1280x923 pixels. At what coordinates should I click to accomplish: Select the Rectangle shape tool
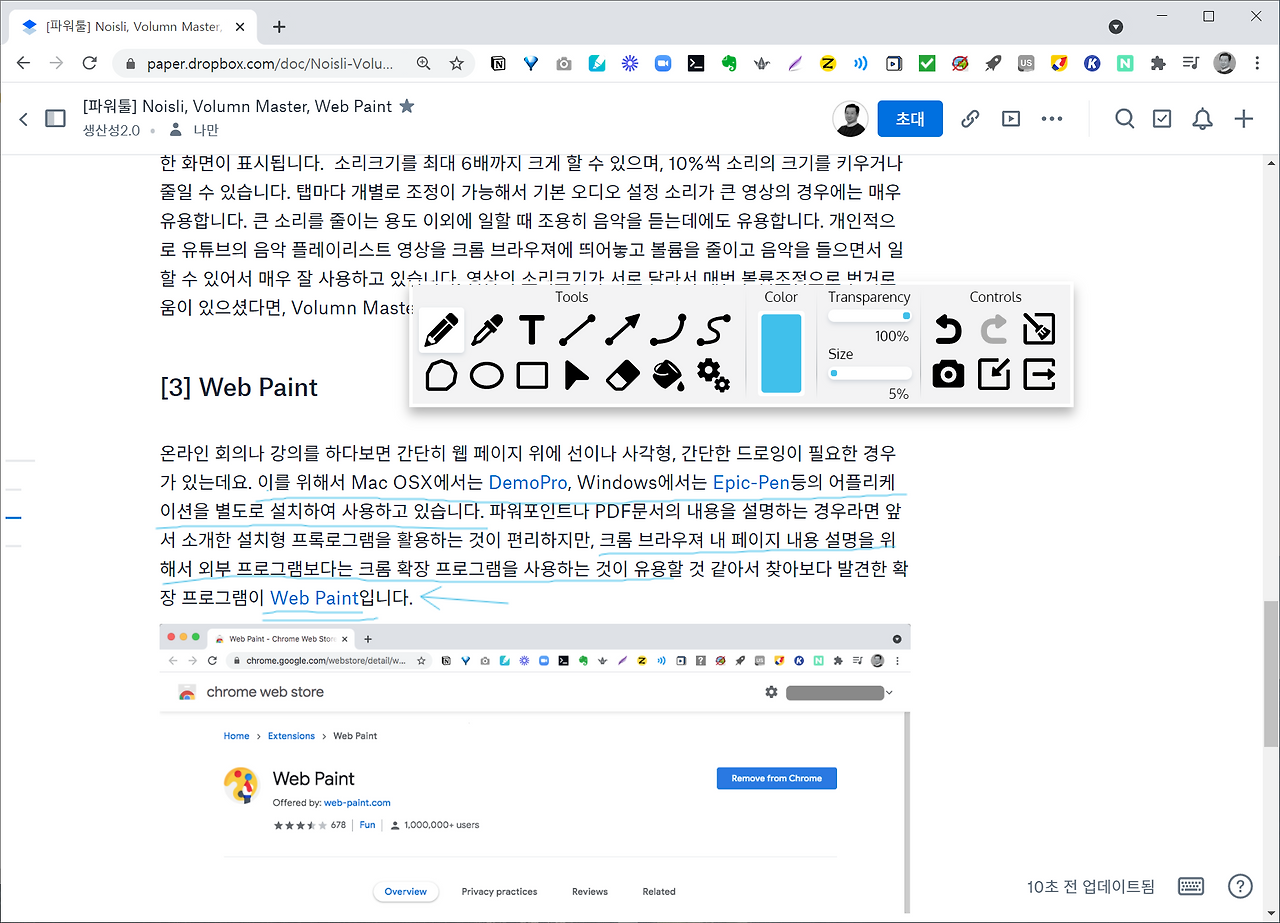pyautogui.click(x=532, y=375)
